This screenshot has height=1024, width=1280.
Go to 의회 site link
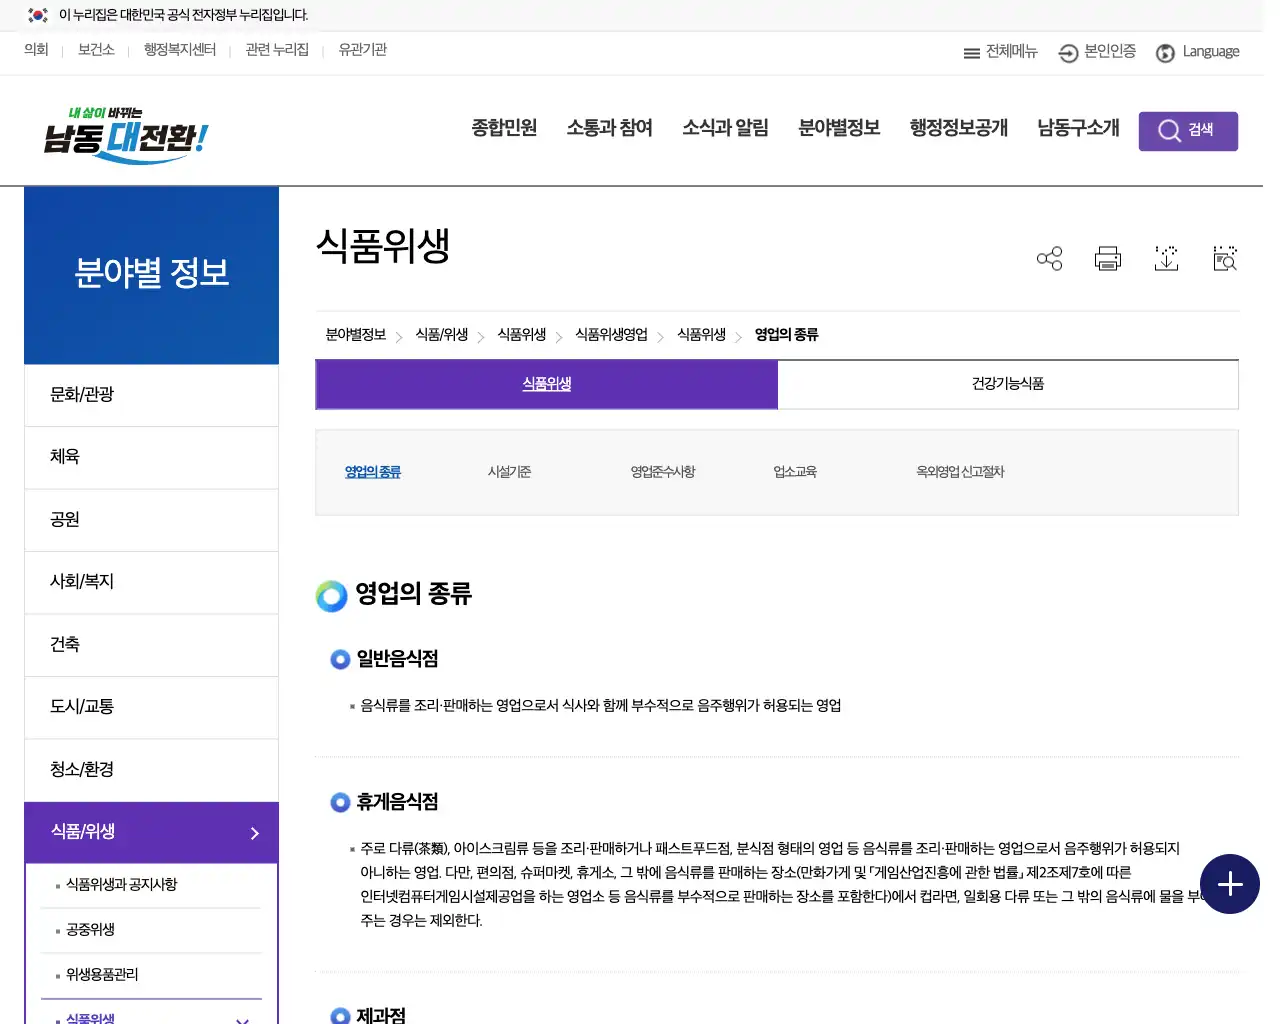pos(36,50)
